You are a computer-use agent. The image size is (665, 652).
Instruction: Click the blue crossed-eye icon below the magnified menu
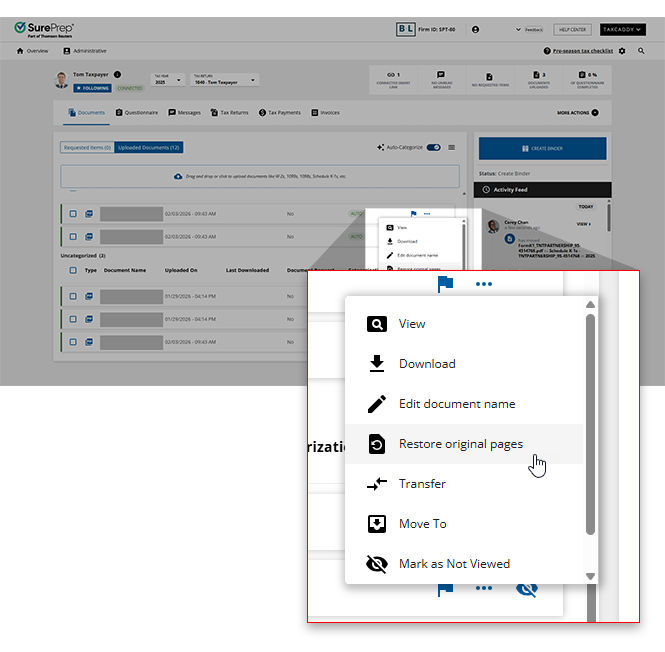[527, 589]
